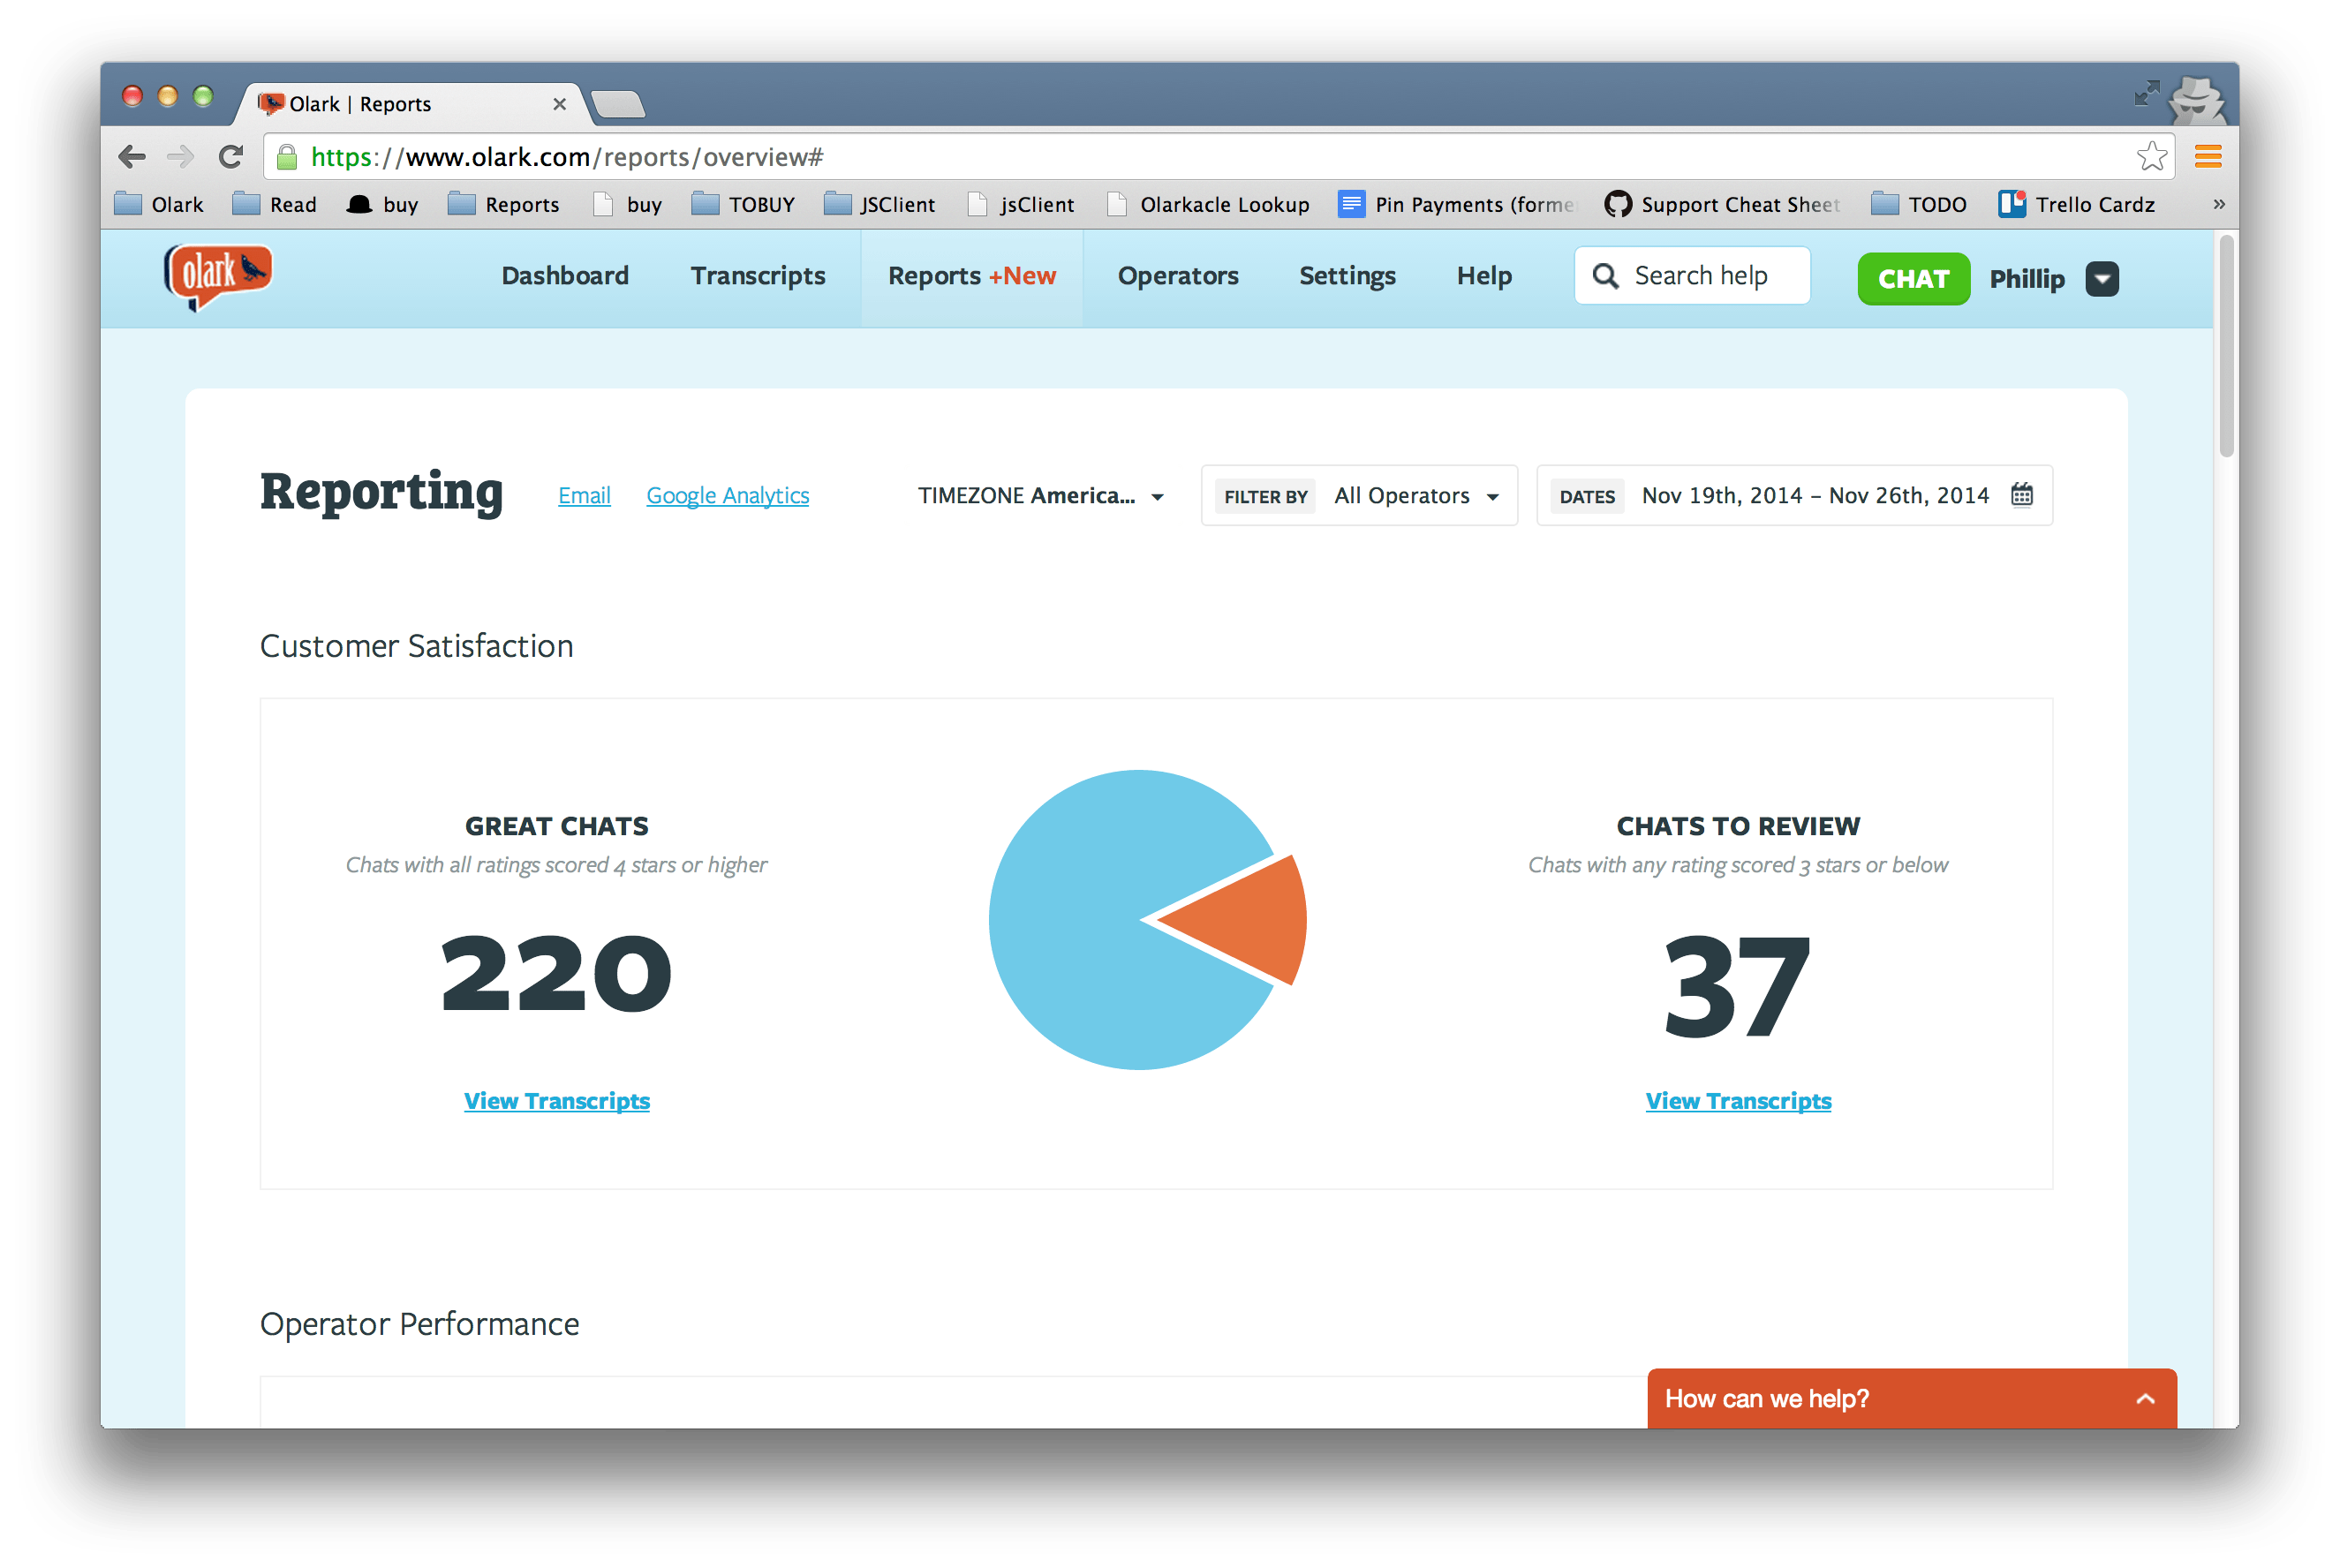Open the All Operators filter dropdown
The width and height of the screenshot is (2340, 1568).
pyautogui.click(x=1415, y=496)
